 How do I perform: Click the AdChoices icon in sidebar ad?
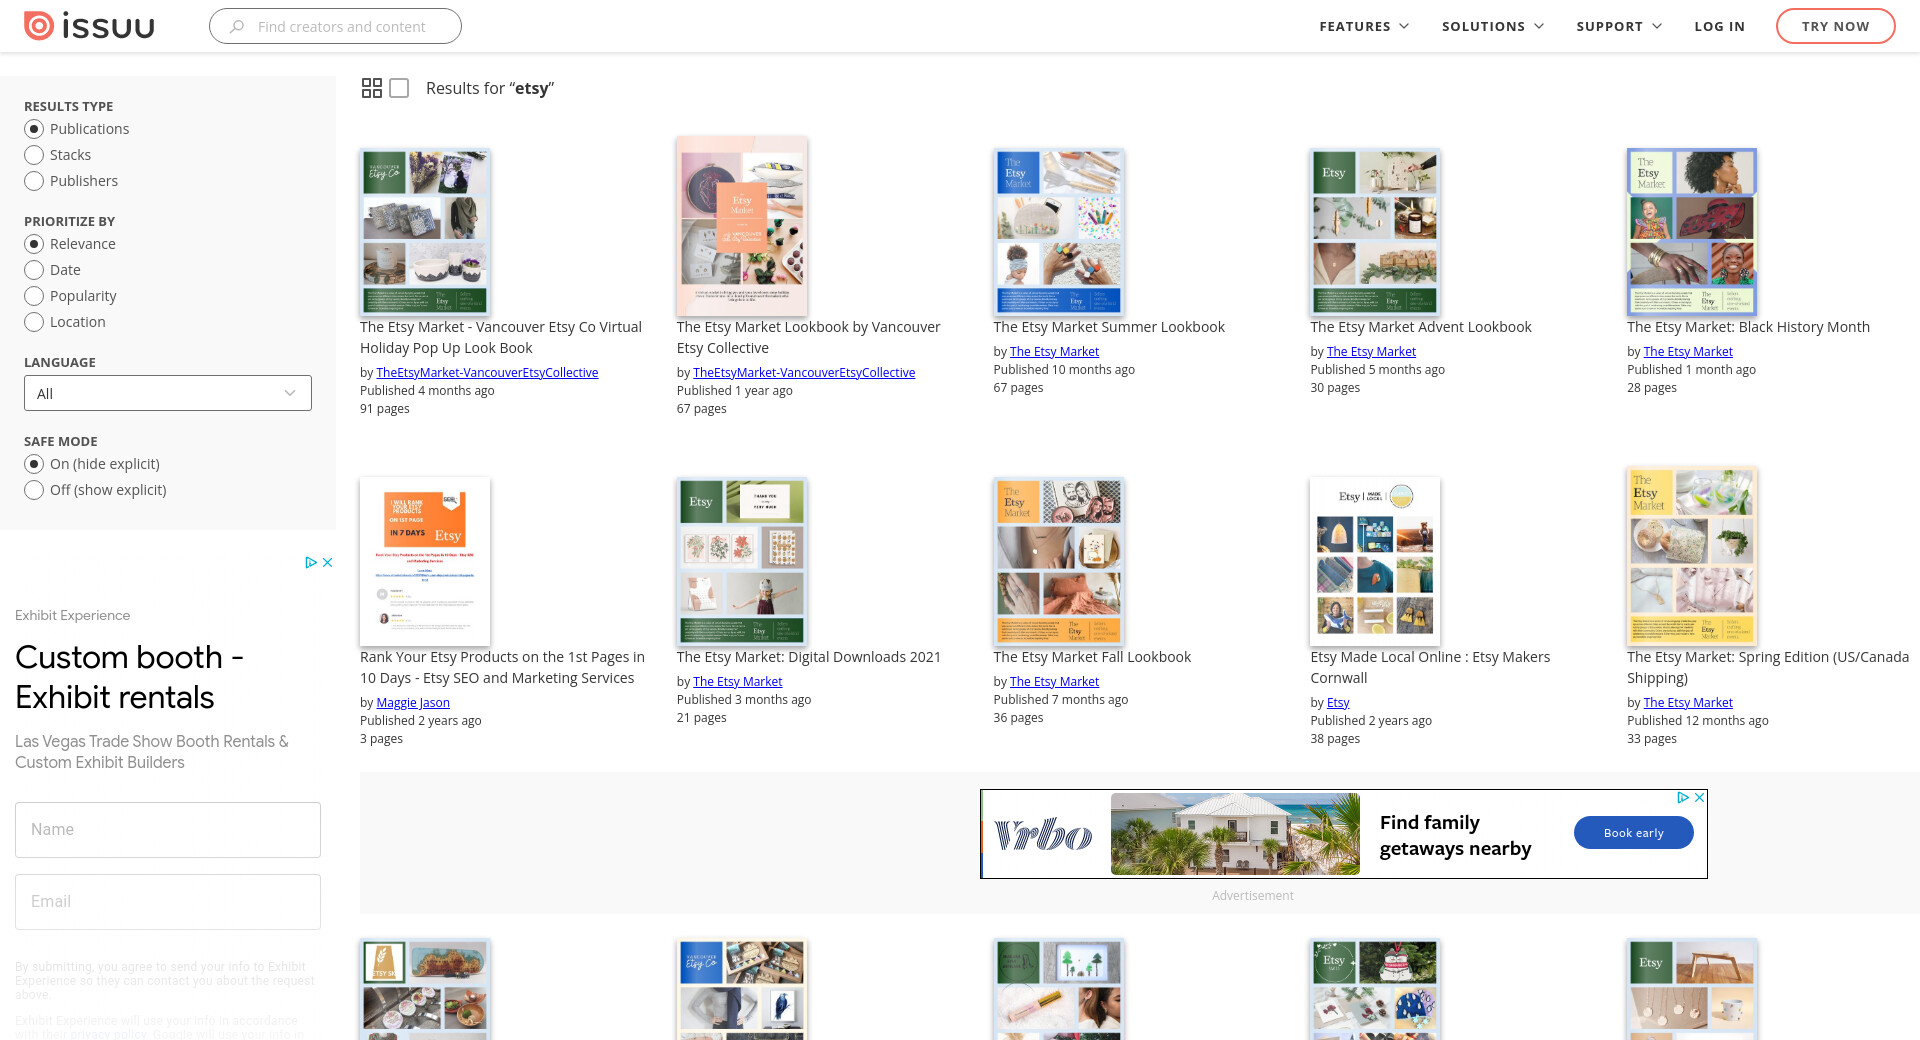click(310, 563)
